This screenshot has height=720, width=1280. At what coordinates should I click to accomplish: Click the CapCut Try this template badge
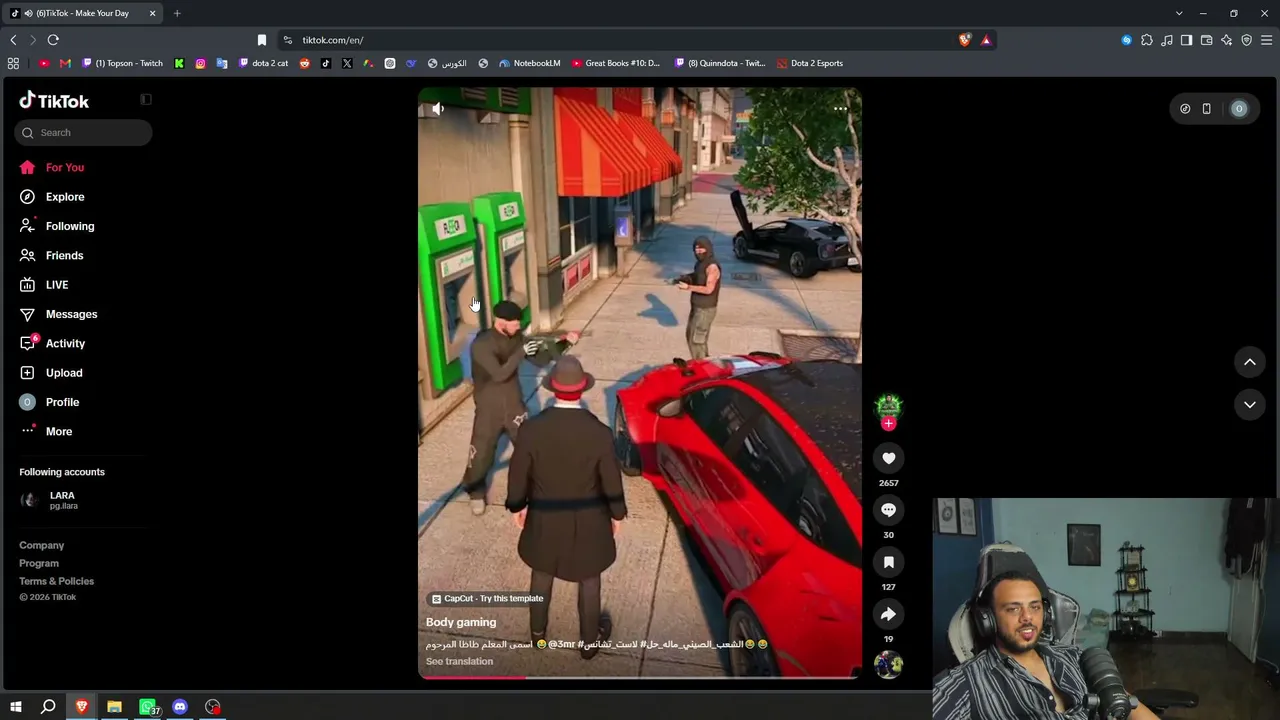(x=487, y=598)
